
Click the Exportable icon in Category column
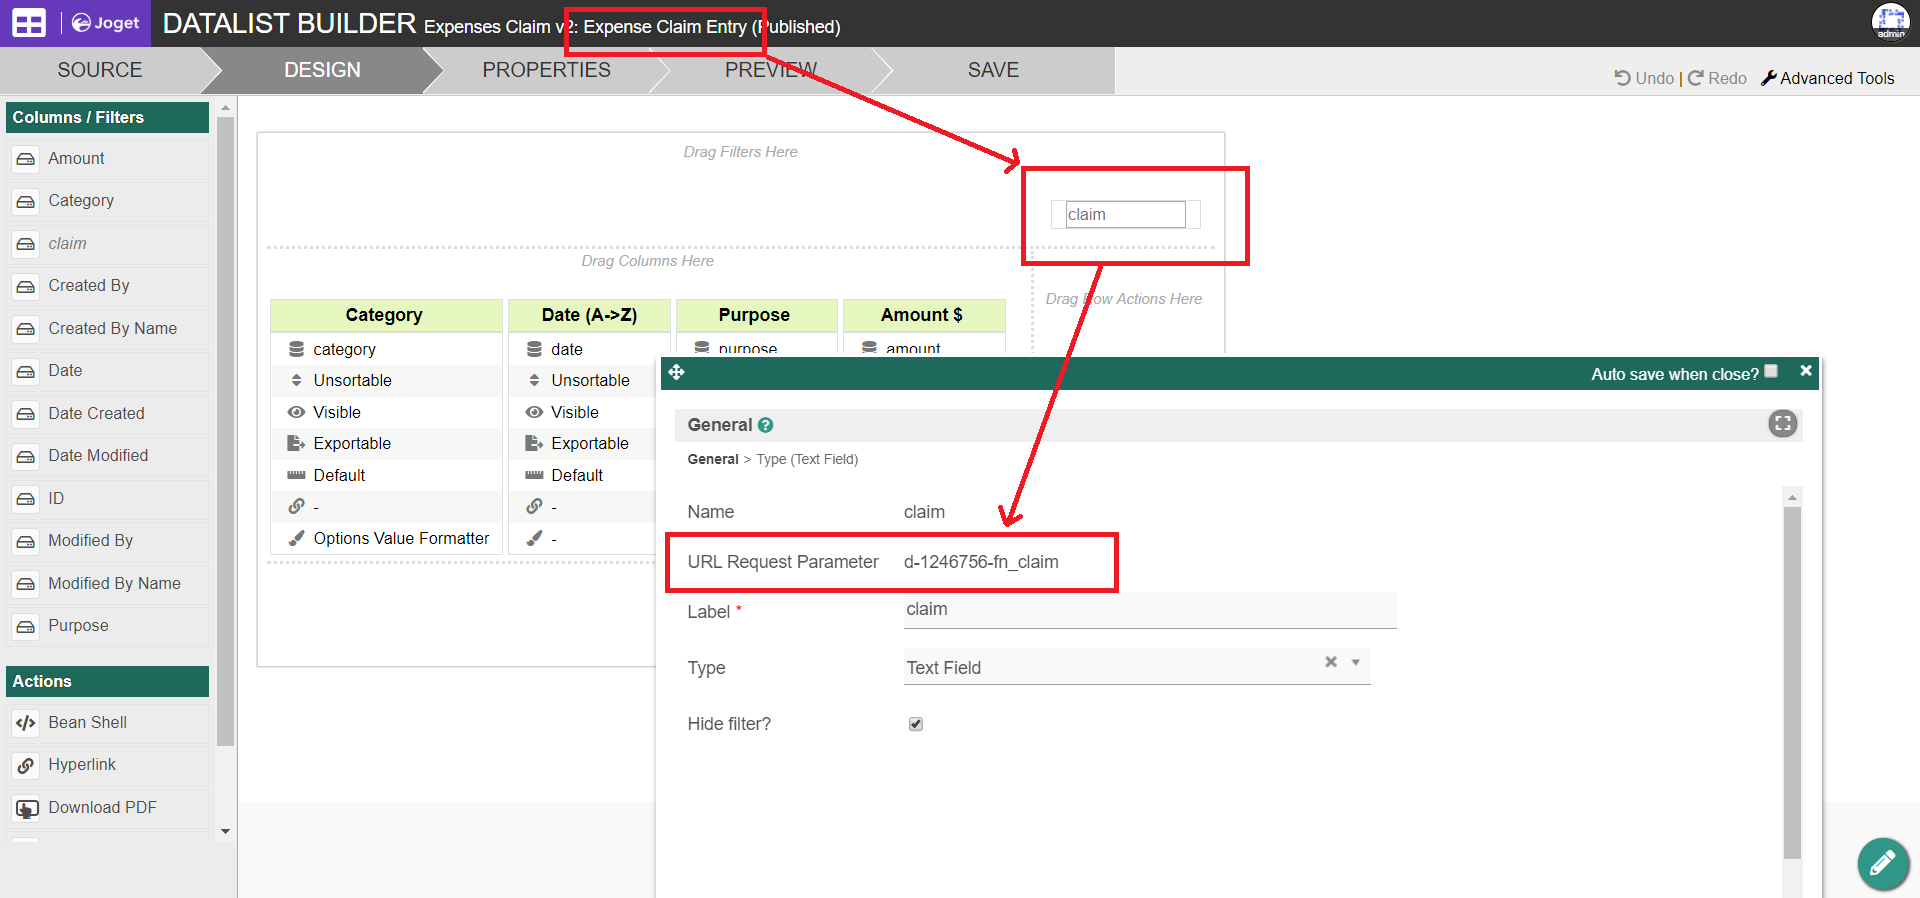[296, 443]
